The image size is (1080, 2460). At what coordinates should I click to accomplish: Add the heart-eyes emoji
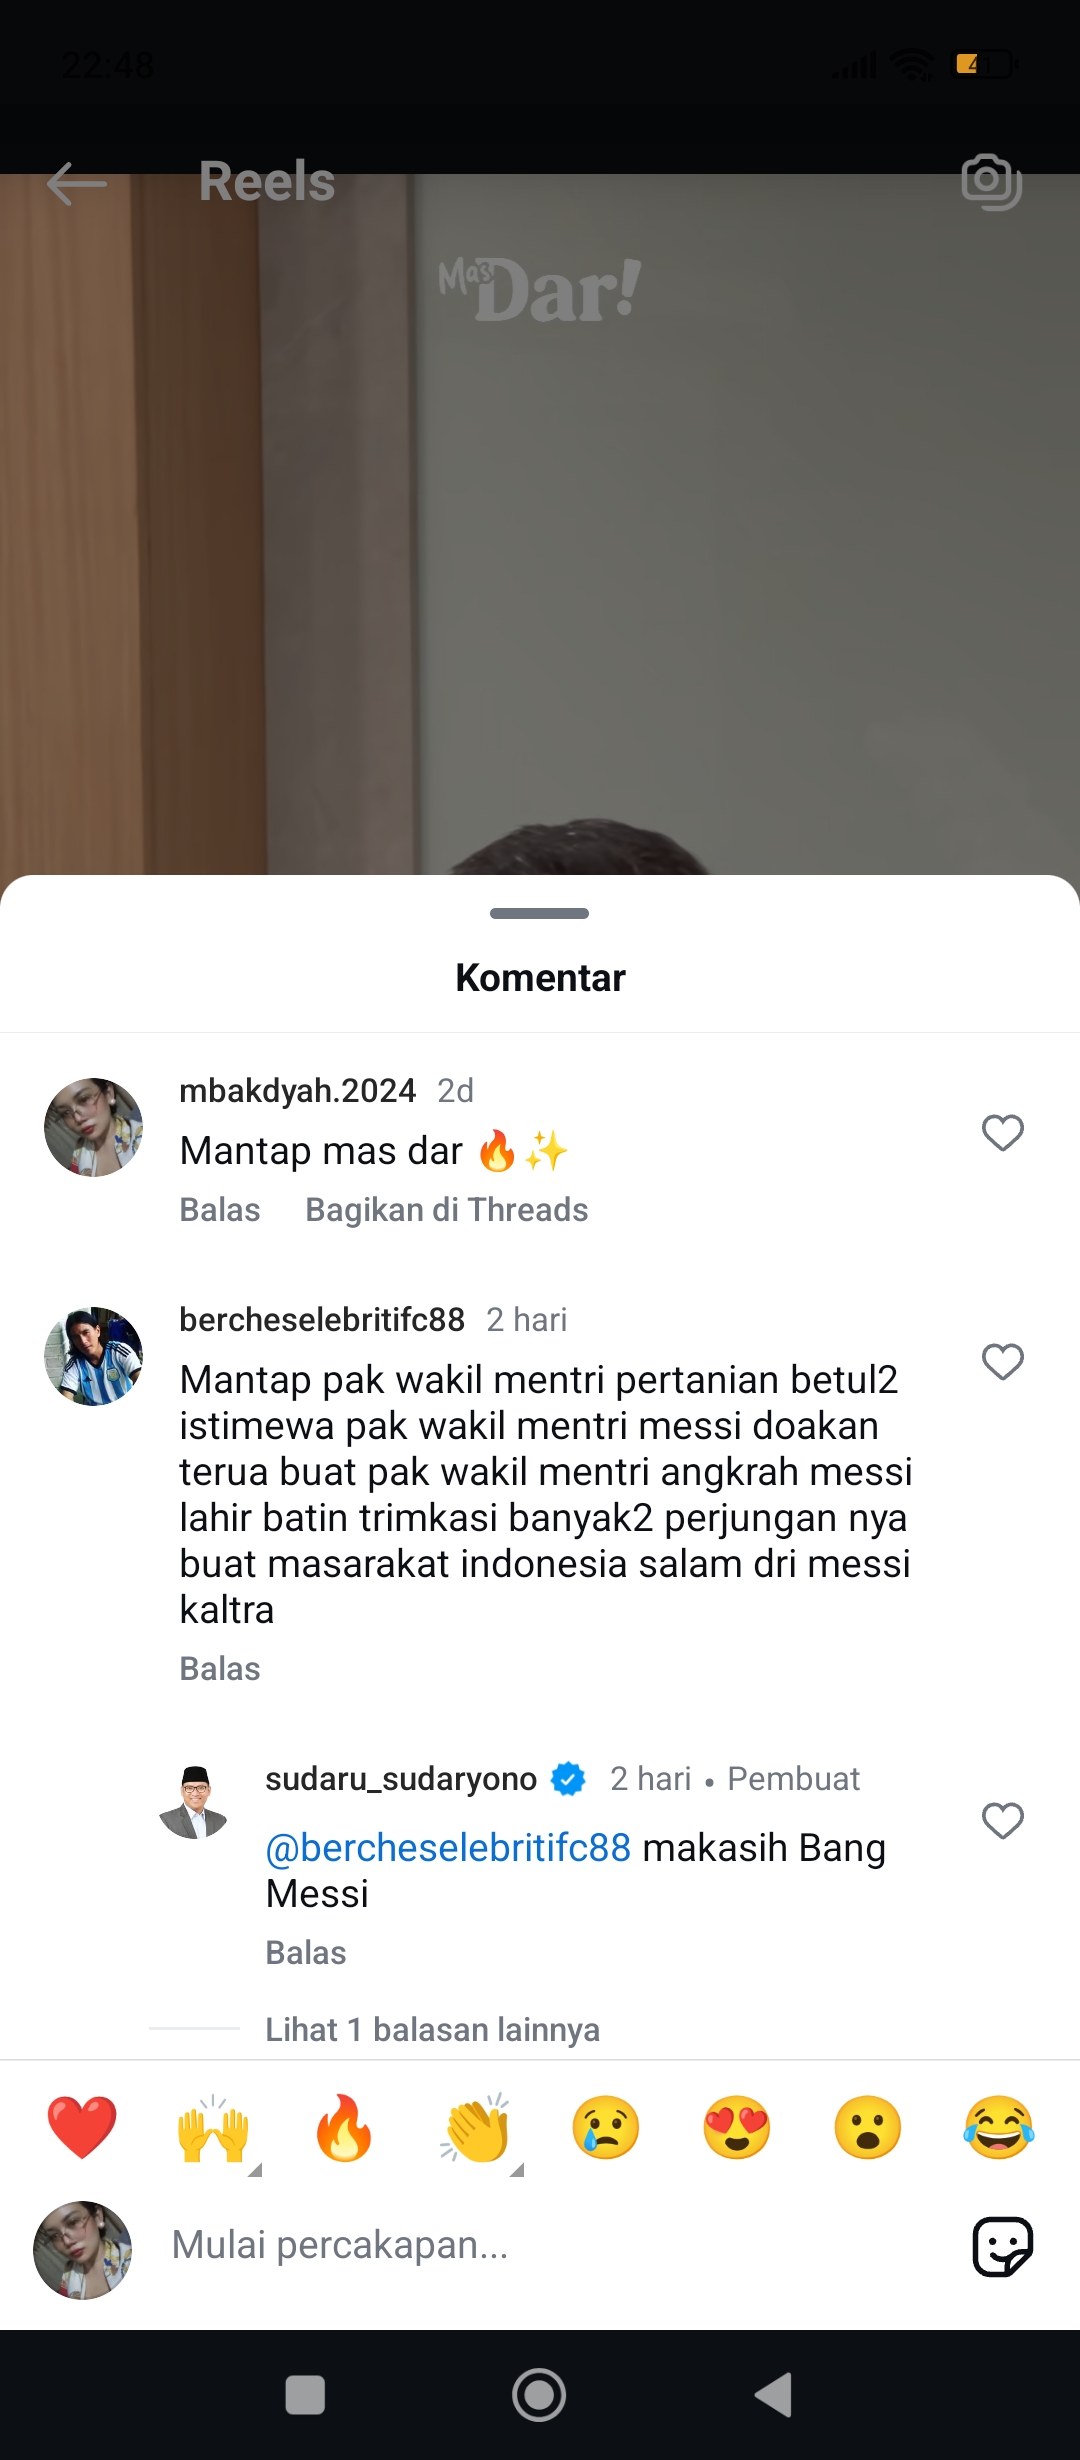pos(737,2127)
